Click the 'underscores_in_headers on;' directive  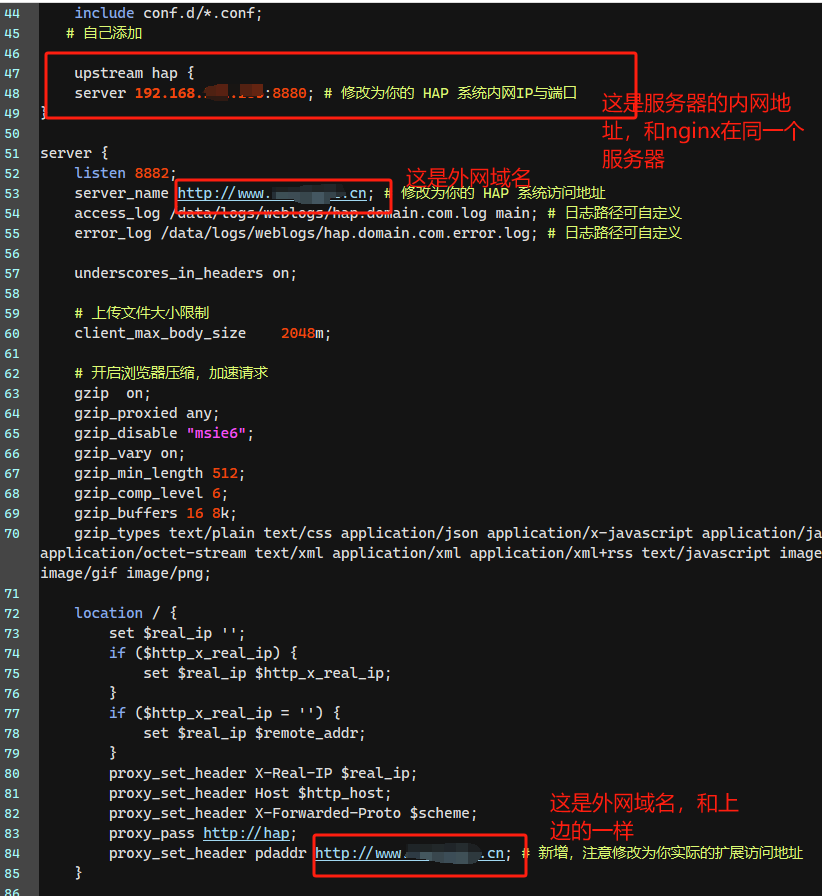tap(185, 273)
